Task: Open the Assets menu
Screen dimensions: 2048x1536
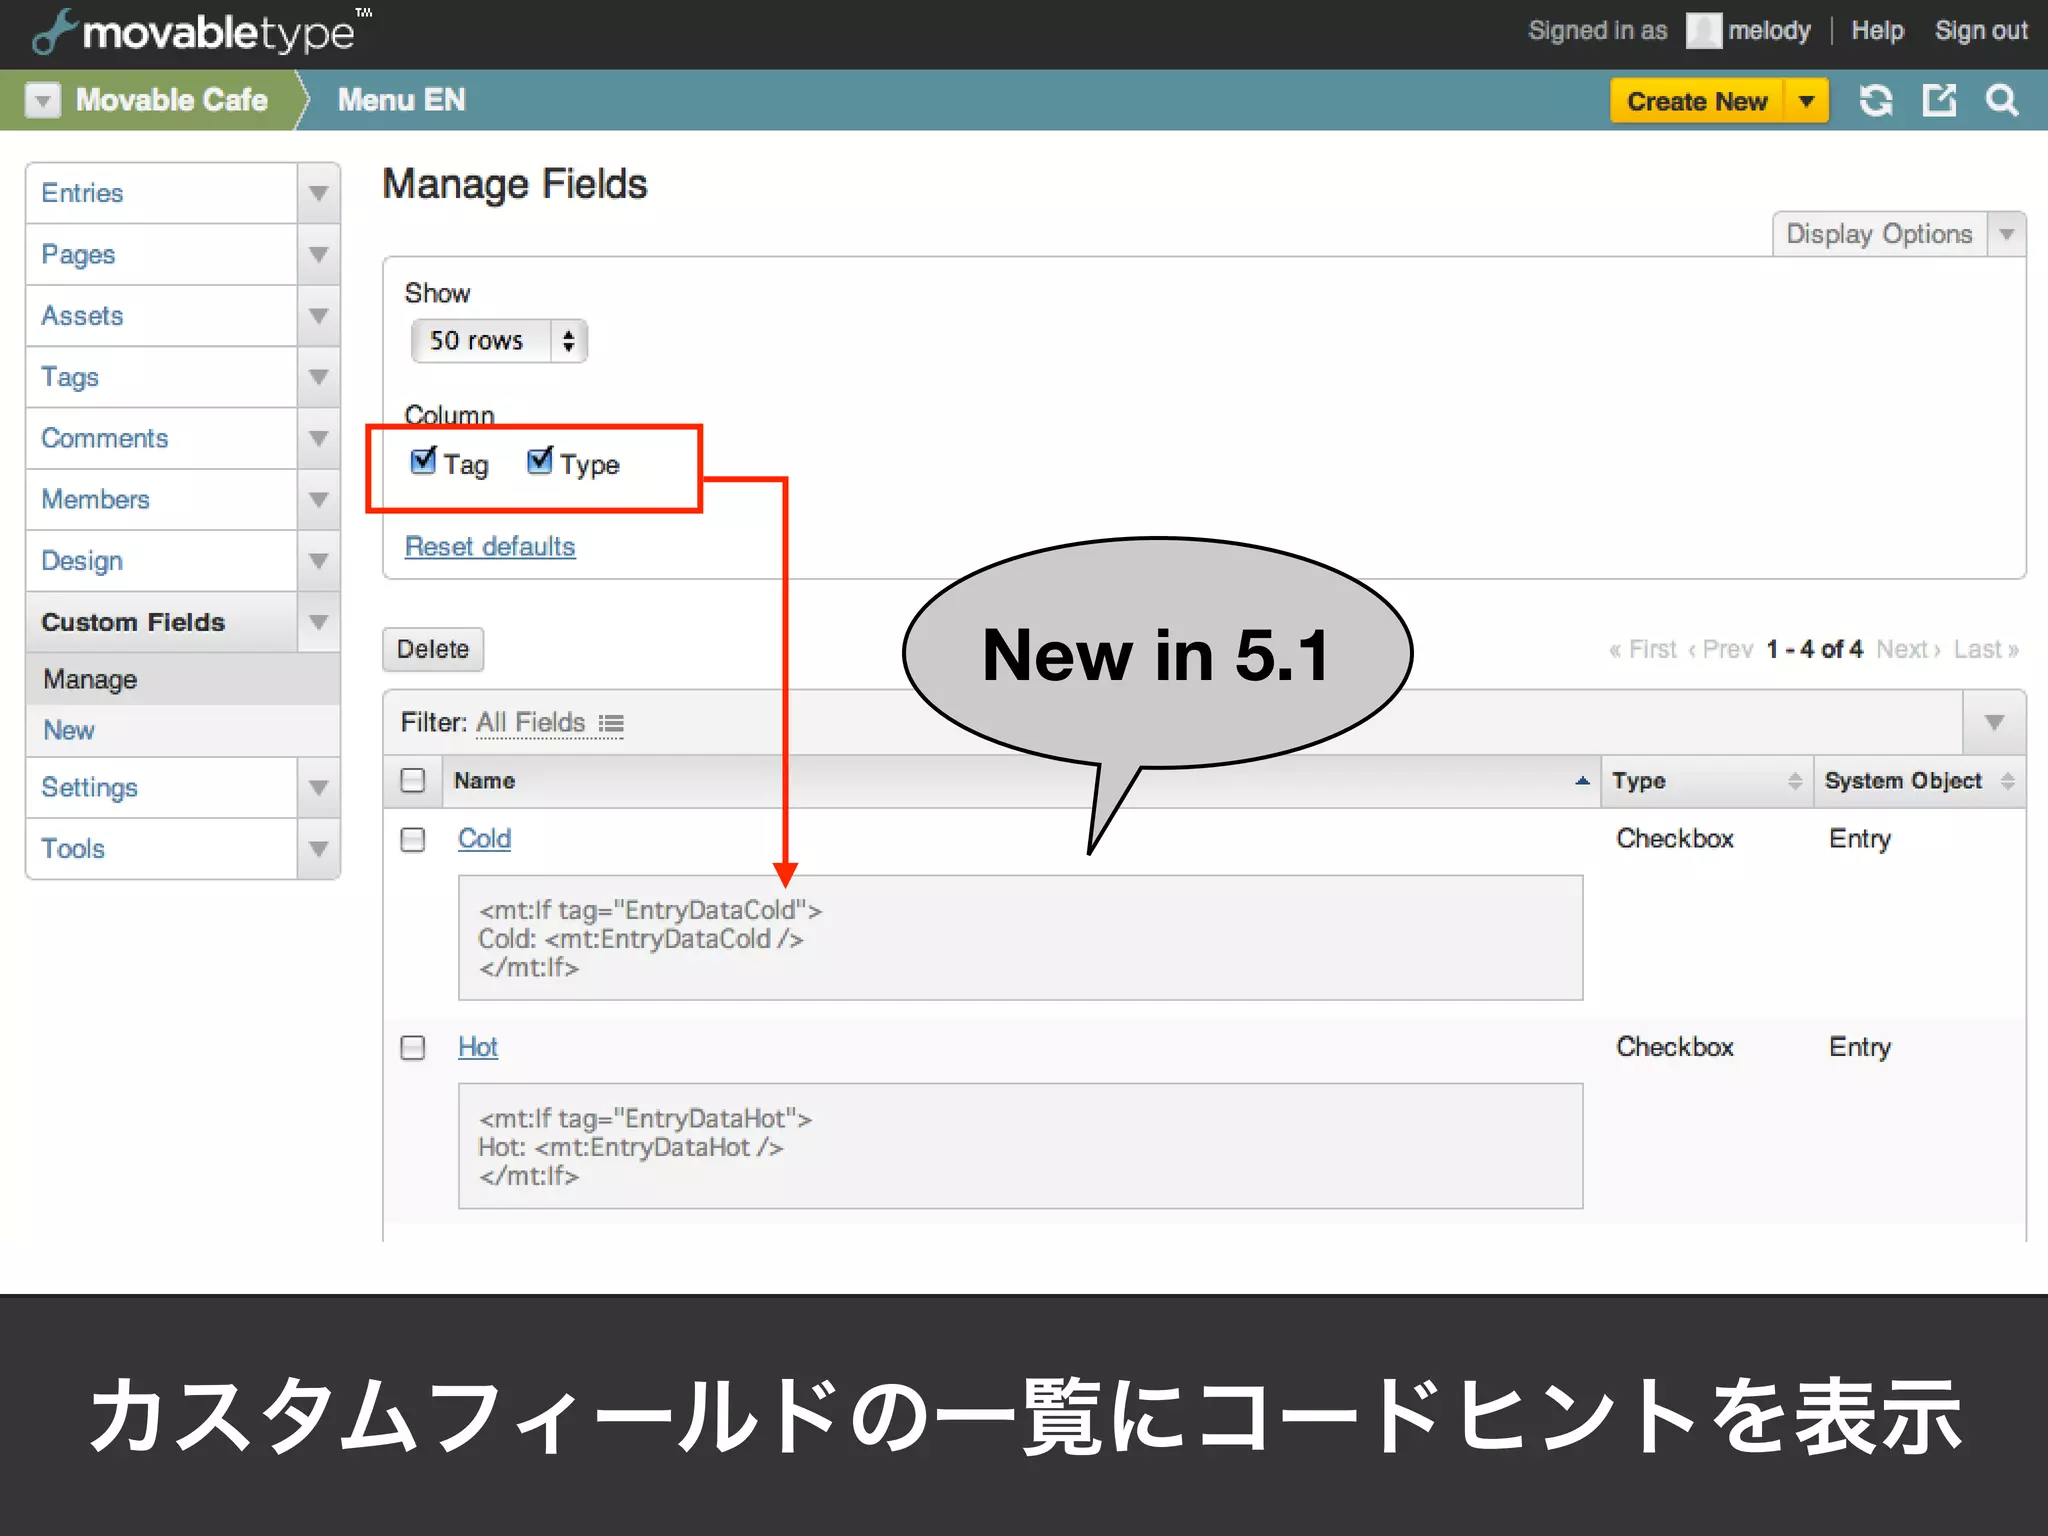Action: (x=161, y=316)
